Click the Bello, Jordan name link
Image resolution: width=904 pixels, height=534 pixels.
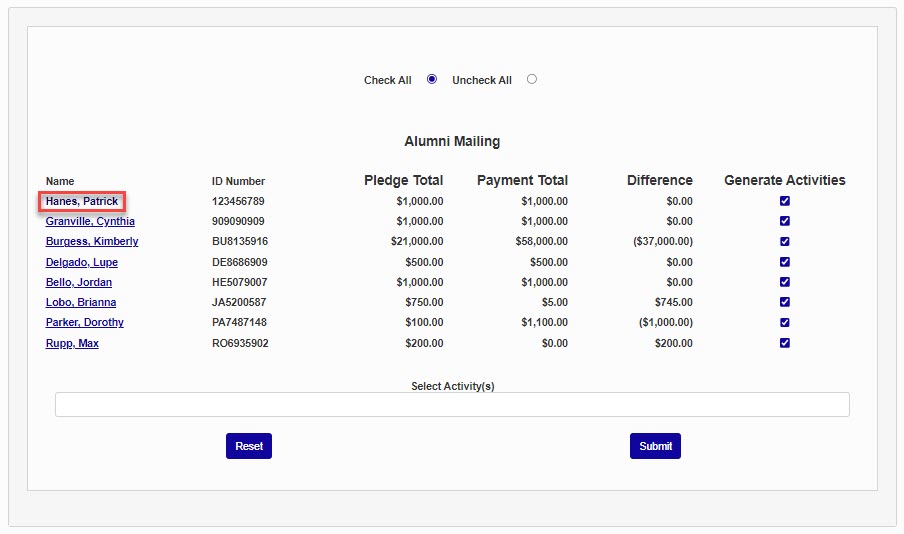[79, 282]
